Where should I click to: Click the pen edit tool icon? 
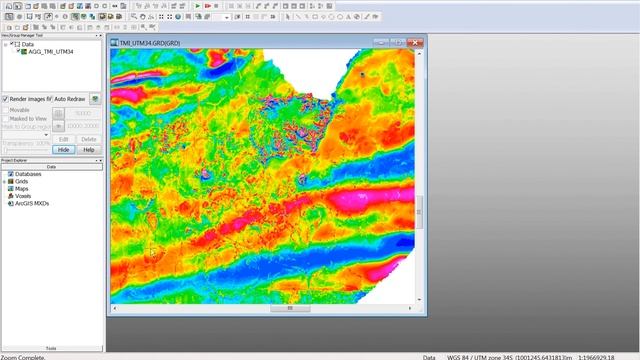click(367, 17)
